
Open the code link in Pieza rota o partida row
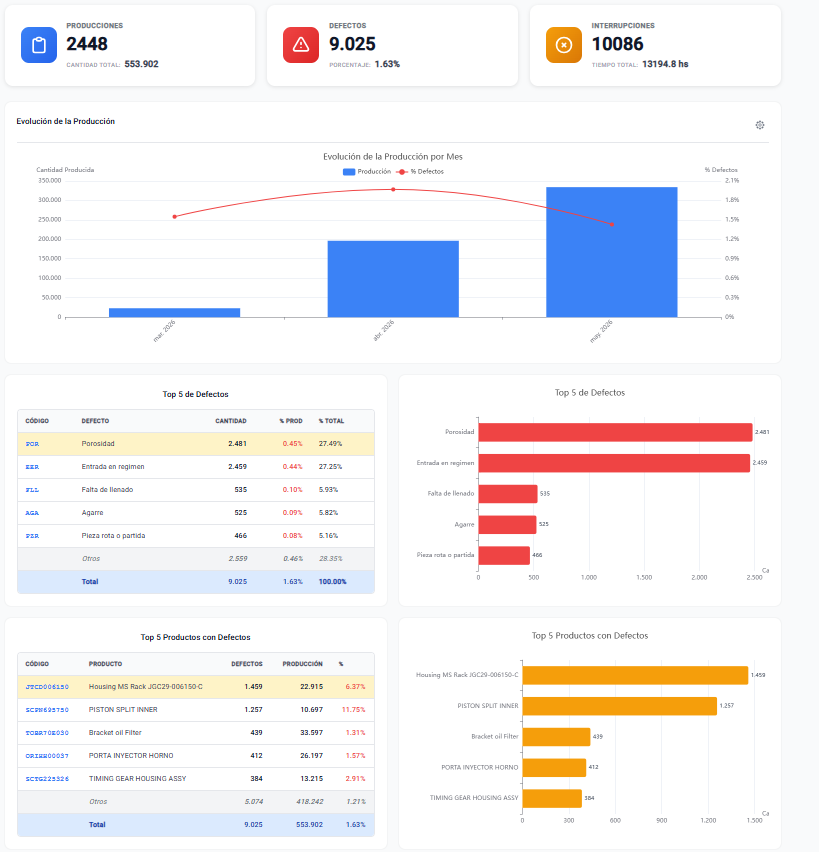32,536
